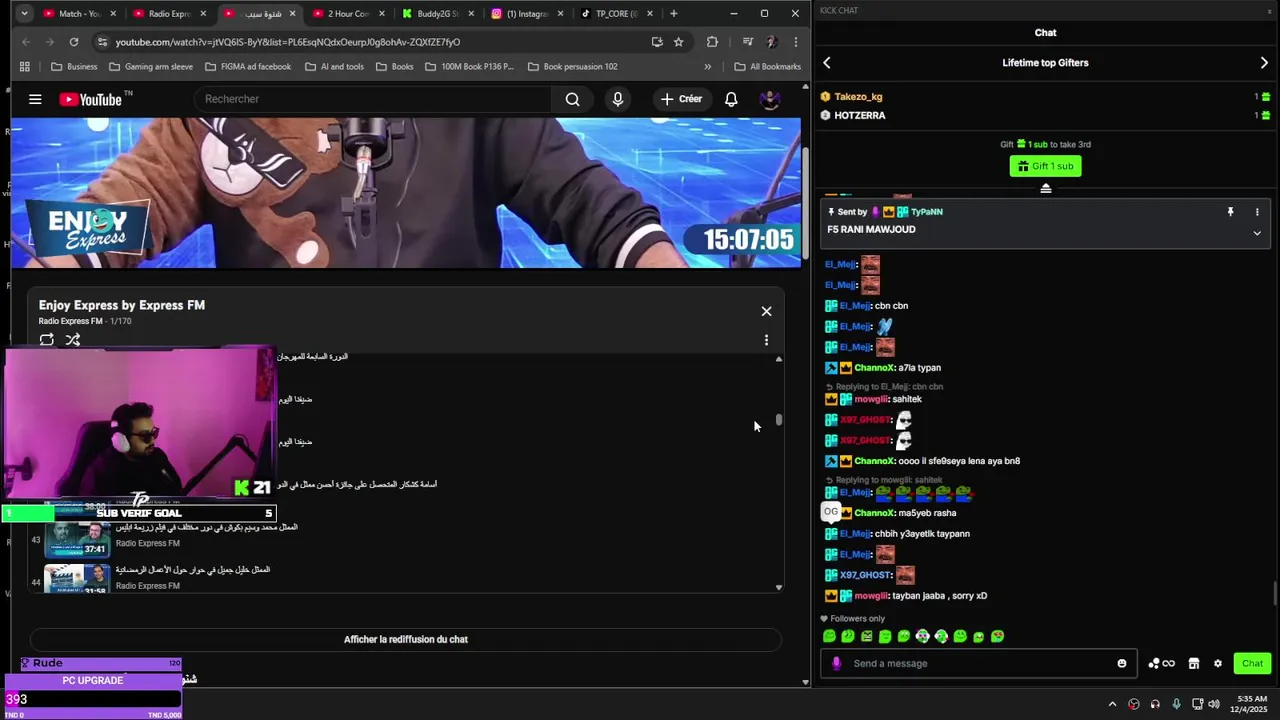
Task: Open the AI and tools bookmark folder
Action: (334, 67)
